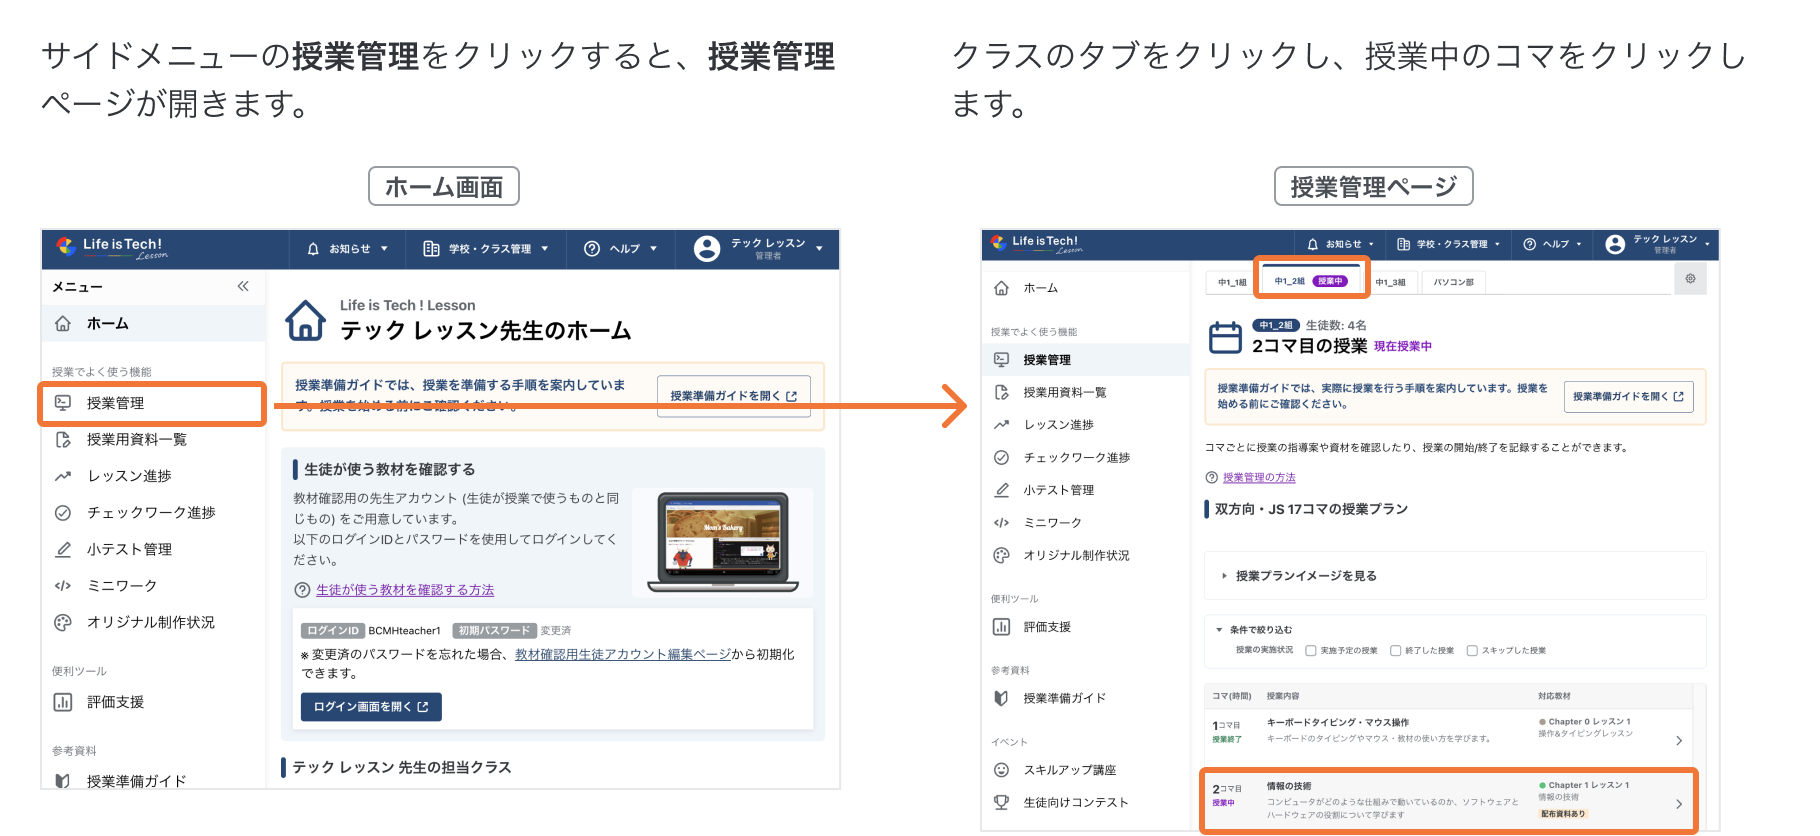Click the smiley icon for スキルアップ講座

(x=1001, y=770)
